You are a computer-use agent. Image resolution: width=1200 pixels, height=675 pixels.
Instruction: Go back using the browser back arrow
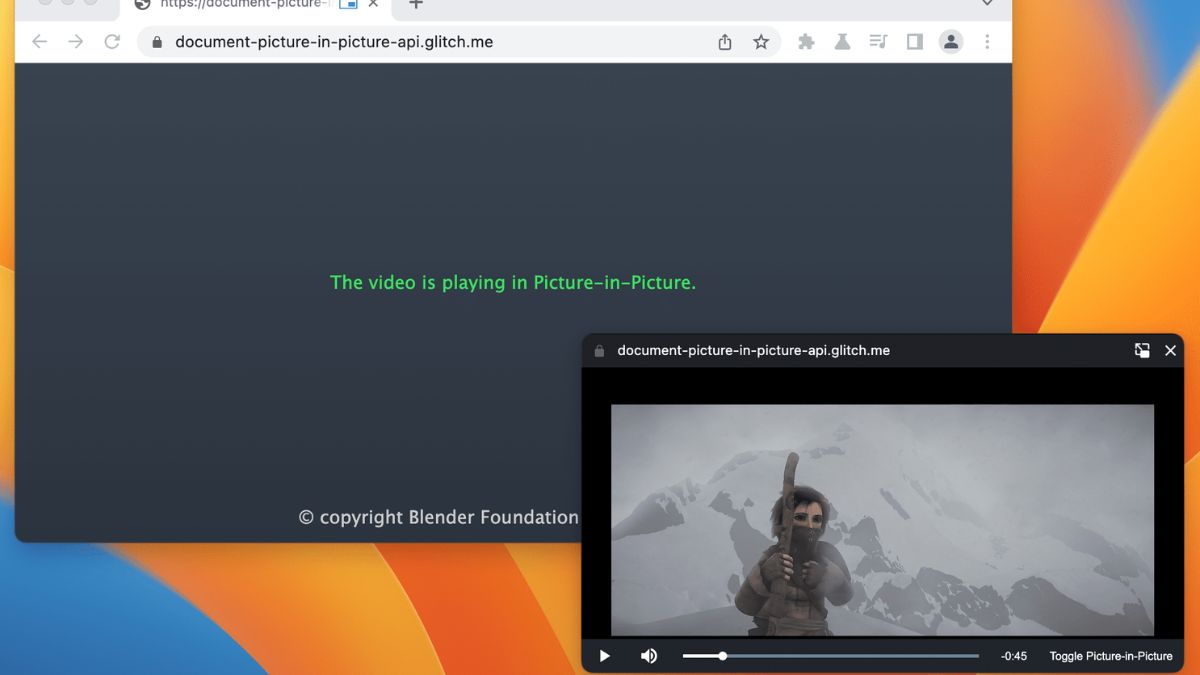tap(39, 42)
